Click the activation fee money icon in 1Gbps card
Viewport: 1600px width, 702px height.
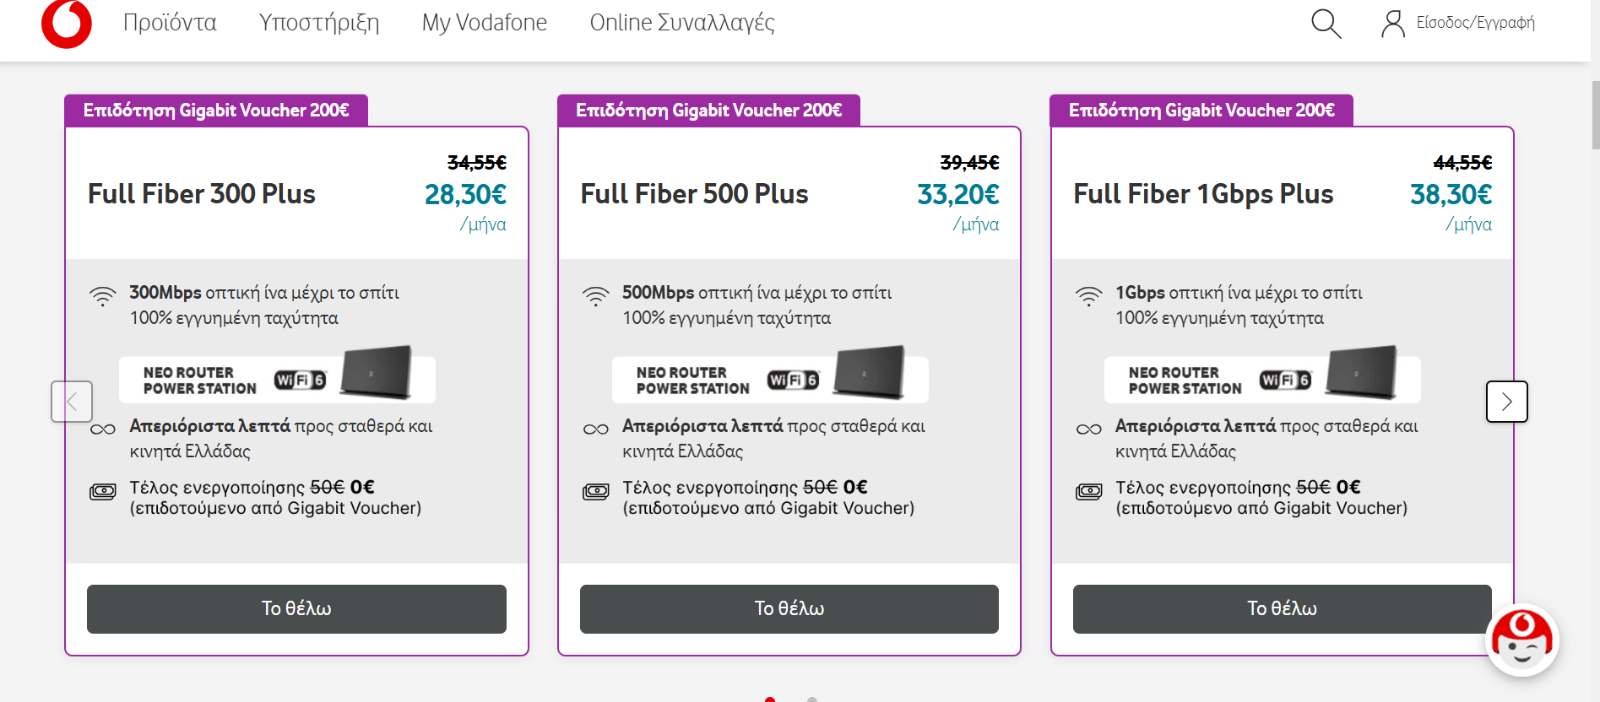click(x=1089, y=491)
